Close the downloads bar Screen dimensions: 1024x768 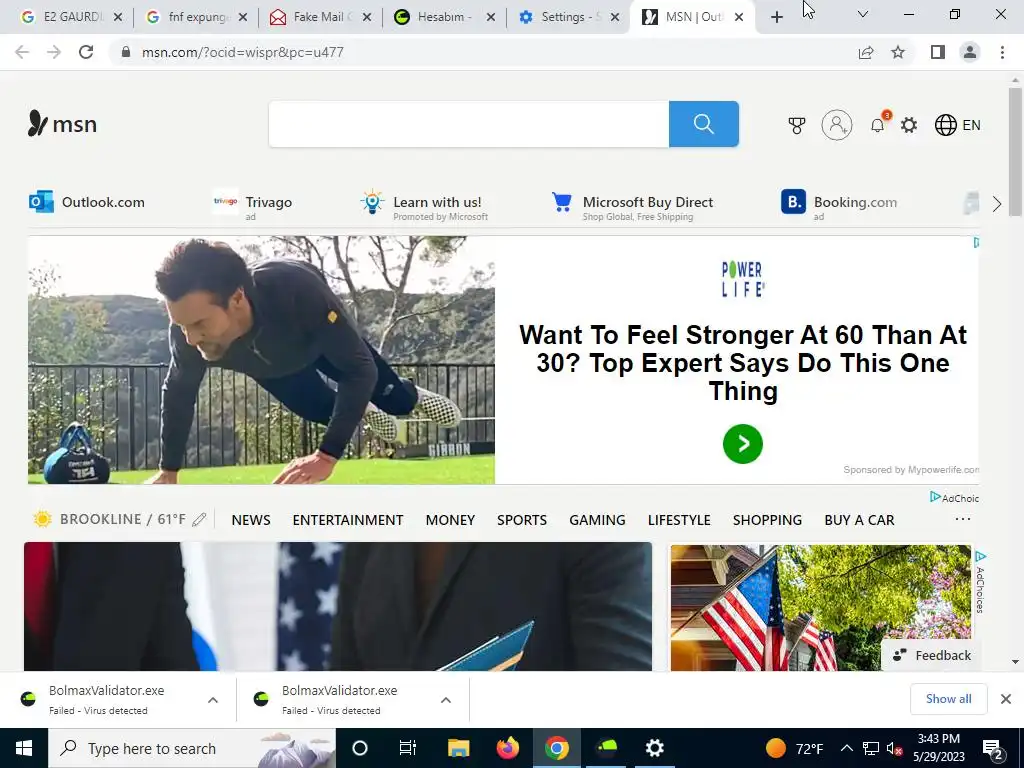[x=1006, y=699]
